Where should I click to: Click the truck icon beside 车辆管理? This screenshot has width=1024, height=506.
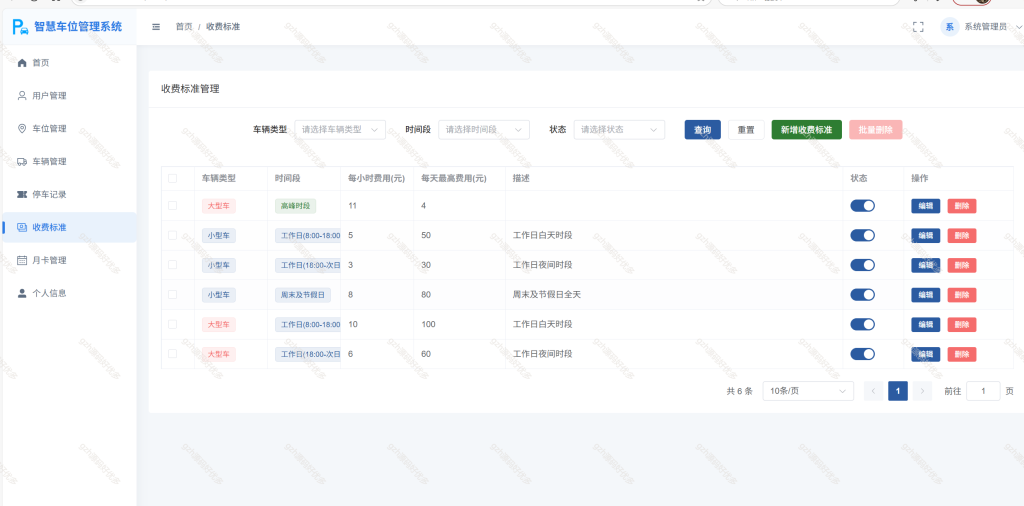coord(22,161)
